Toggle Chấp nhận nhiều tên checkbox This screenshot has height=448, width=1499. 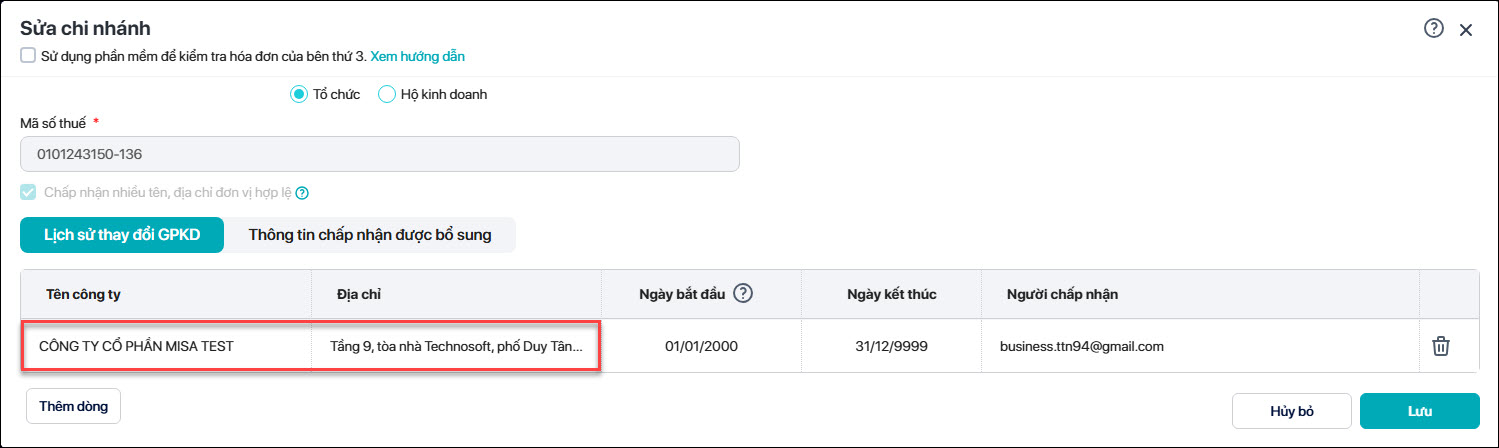[28, 193]
